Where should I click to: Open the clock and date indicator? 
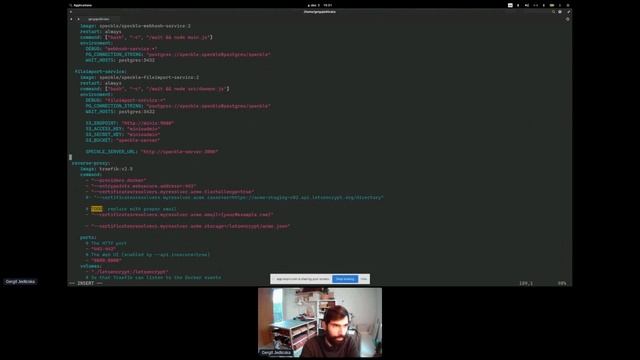pos(320,5)
